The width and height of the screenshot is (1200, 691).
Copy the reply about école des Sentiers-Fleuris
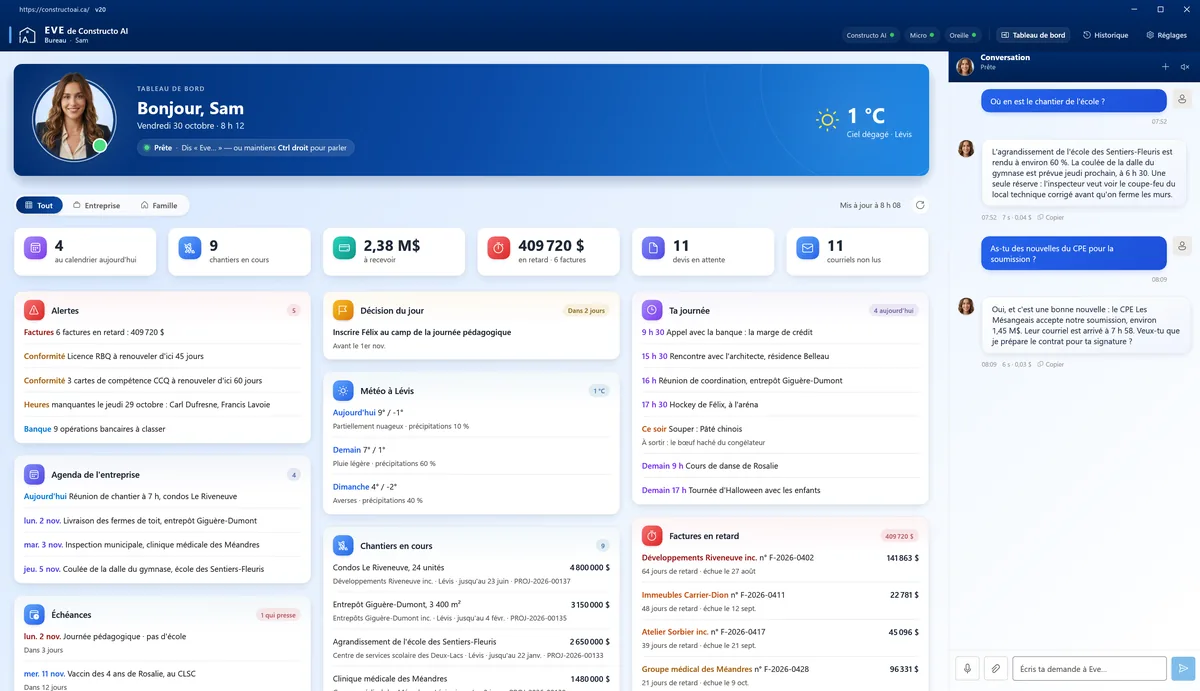tap(1050, 217)
